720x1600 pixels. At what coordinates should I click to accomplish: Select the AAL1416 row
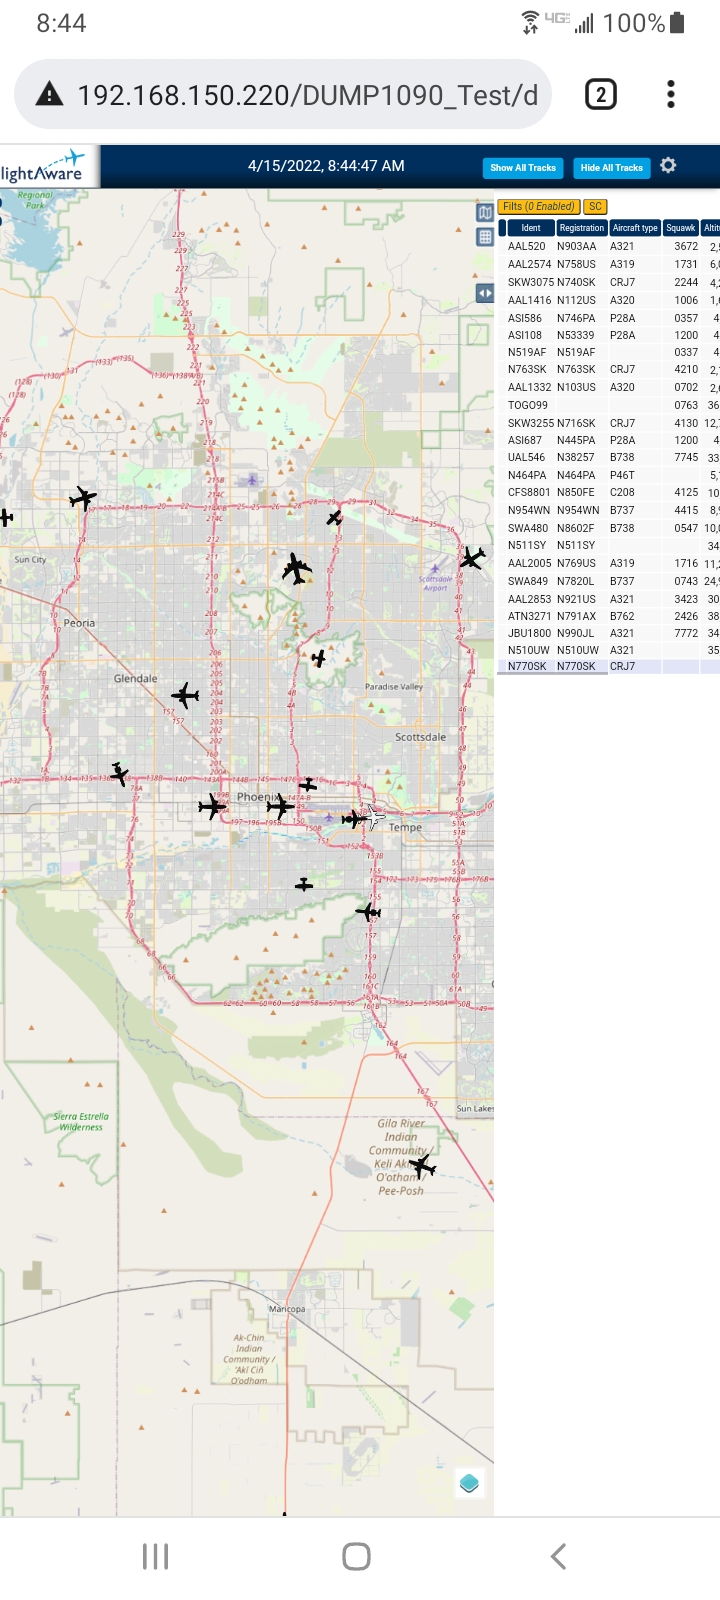(608, 300)
